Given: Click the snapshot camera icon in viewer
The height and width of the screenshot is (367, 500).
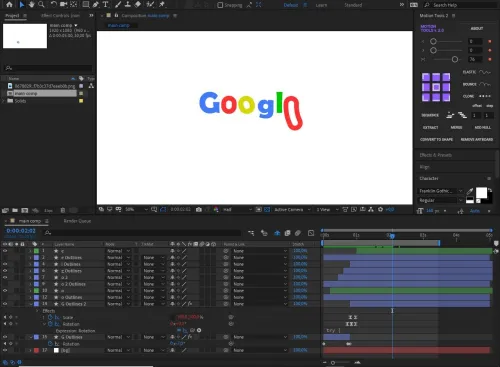Looking at the screenshot, I should [199, 209].
